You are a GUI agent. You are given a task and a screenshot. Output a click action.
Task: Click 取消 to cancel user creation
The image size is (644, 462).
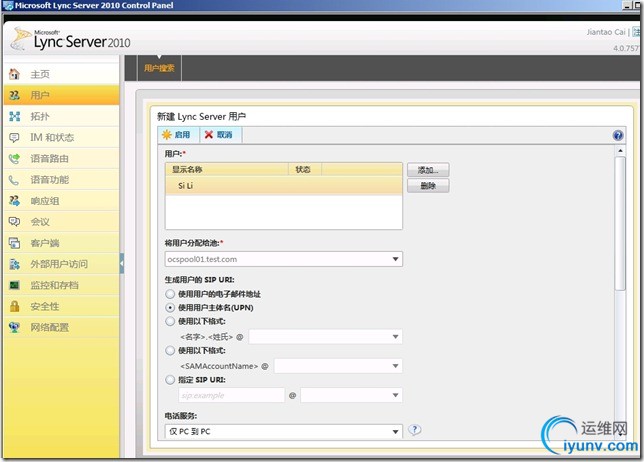tap(219, 135)
